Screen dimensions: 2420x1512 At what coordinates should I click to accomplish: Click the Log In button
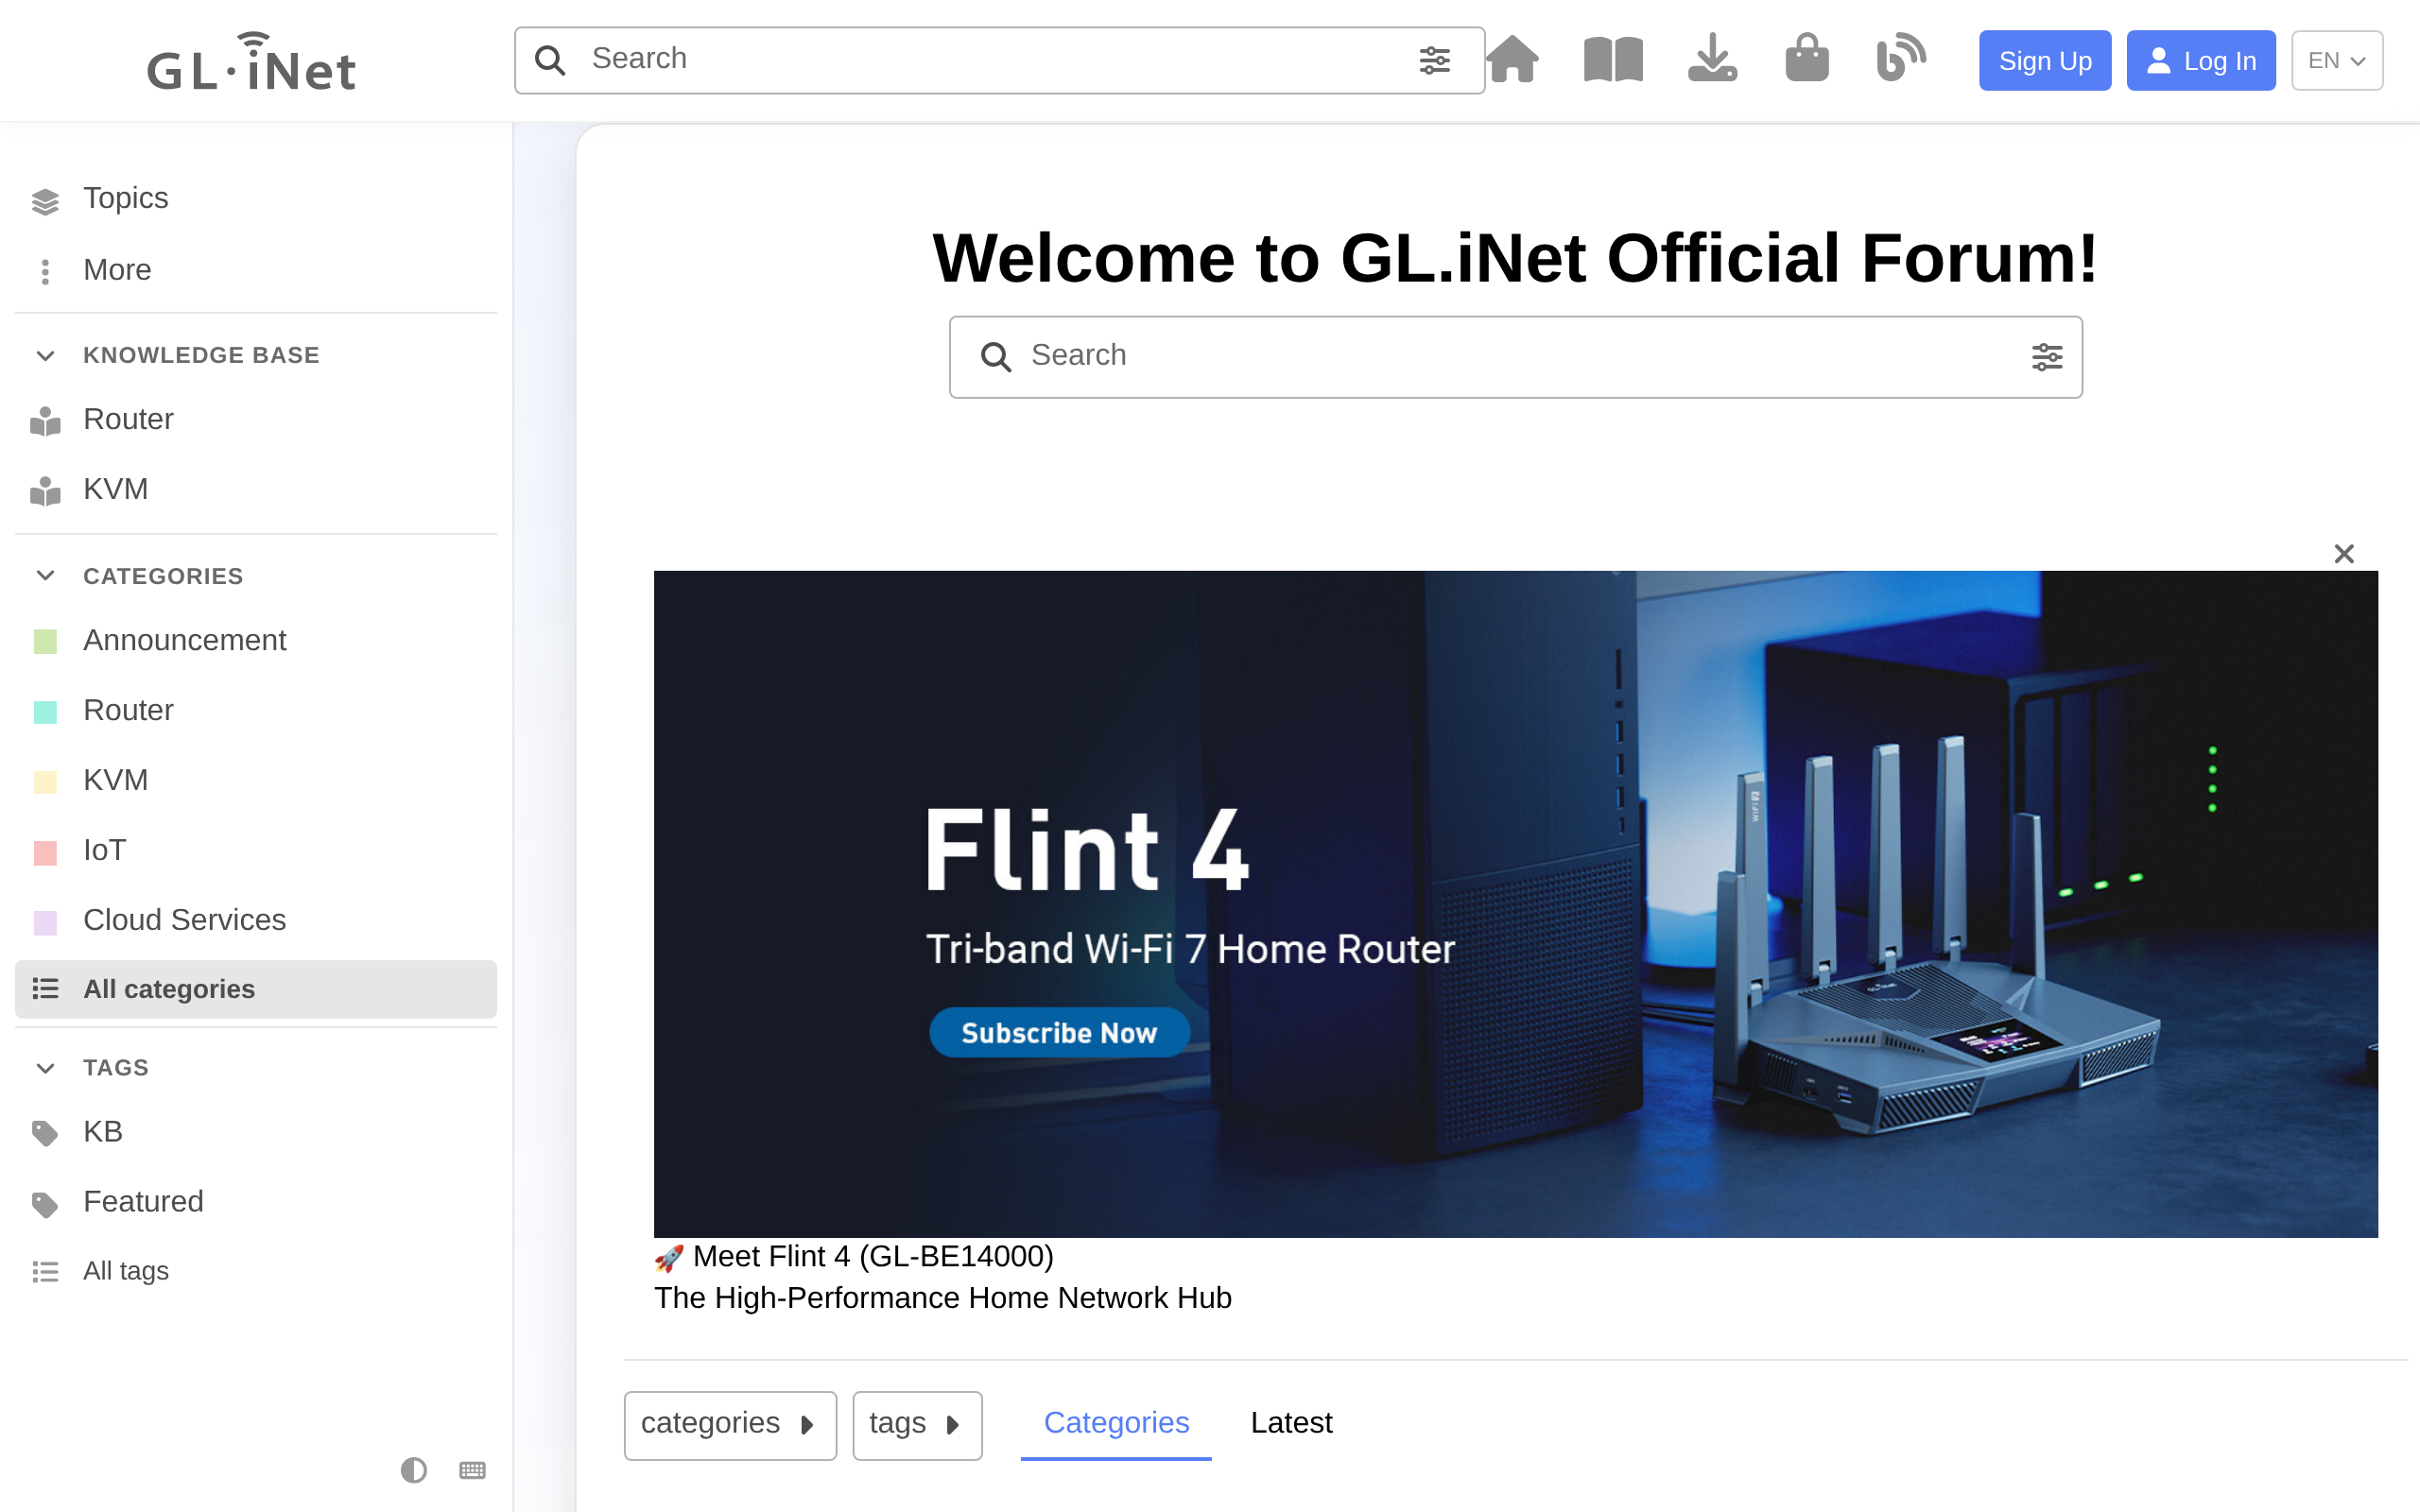(2201, 61)
